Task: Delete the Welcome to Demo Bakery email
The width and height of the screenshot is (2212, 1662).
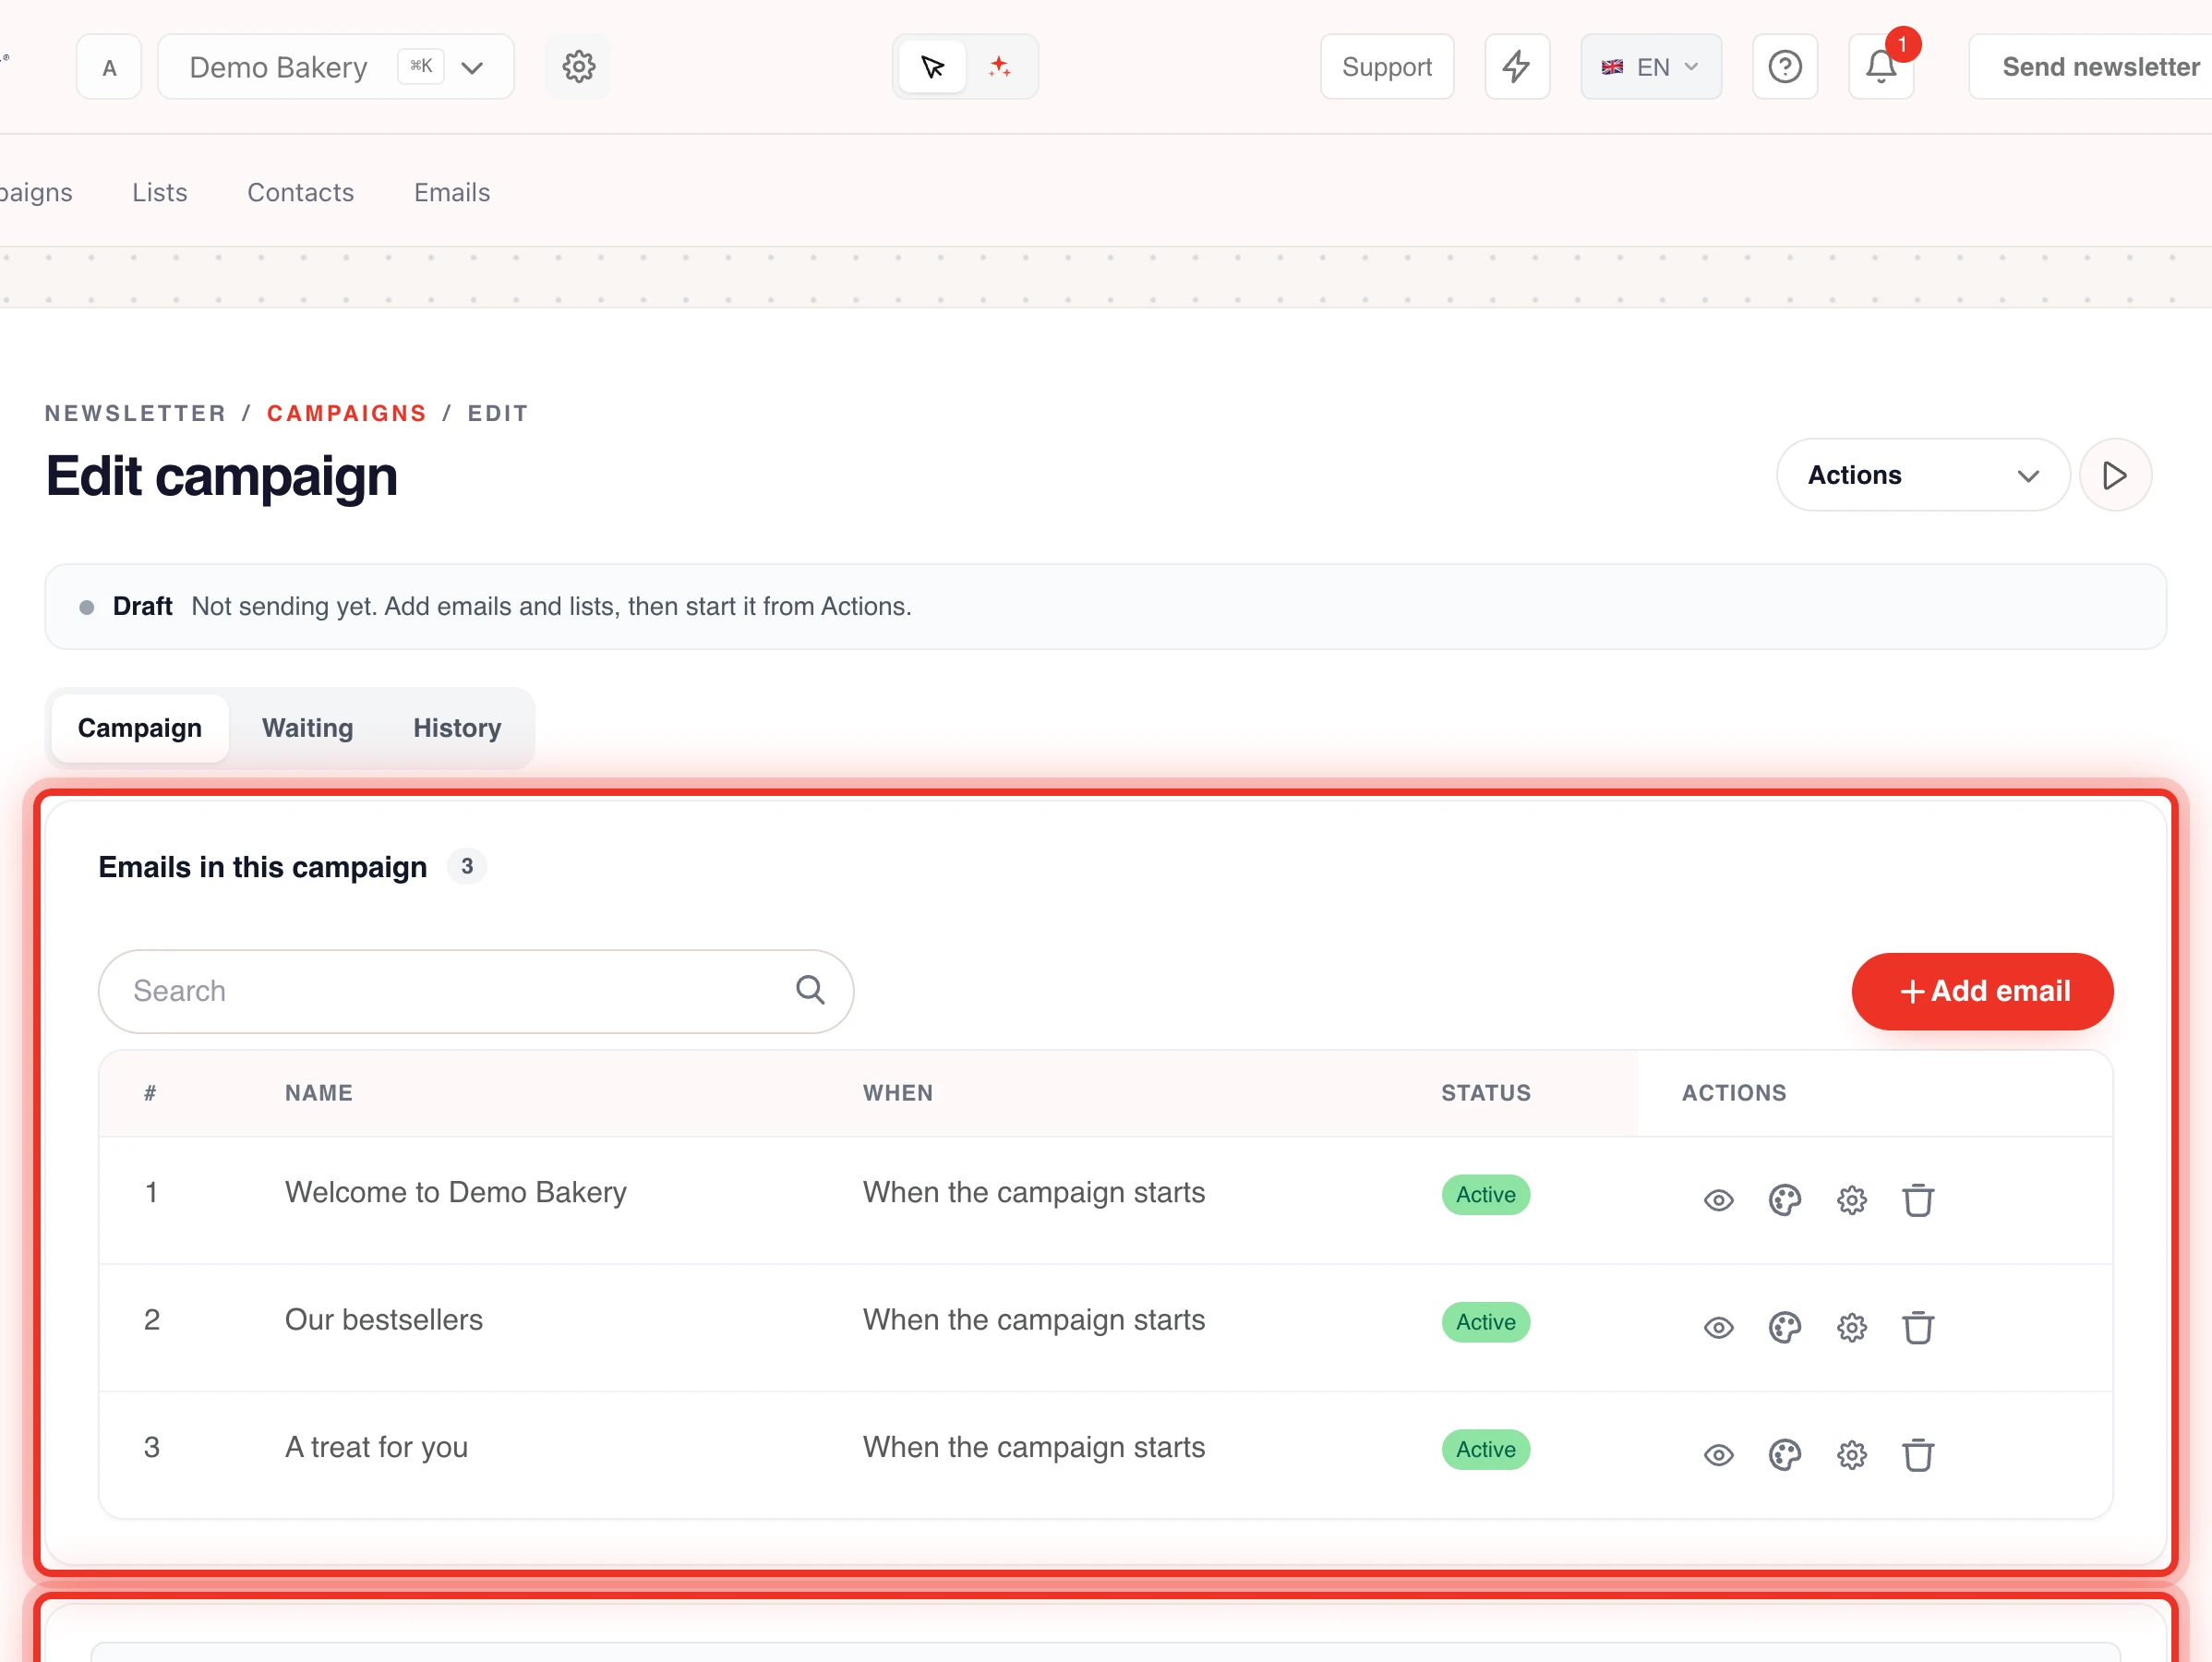Action: tap(1917, 1199)
